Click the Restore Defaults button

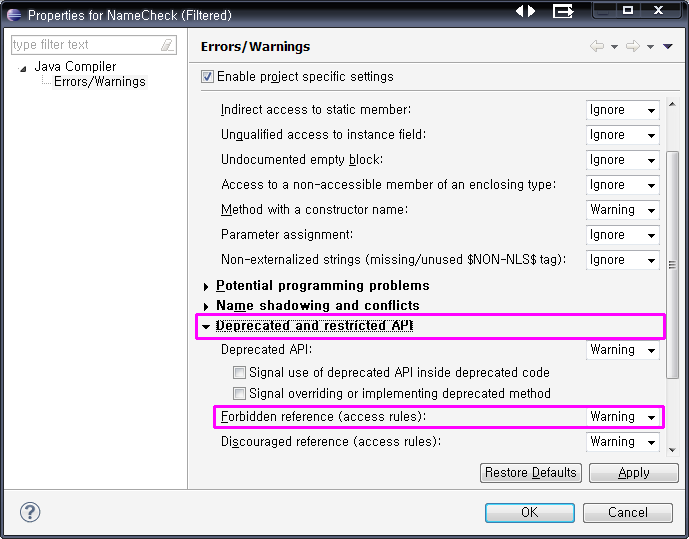[x=531, y=473]
